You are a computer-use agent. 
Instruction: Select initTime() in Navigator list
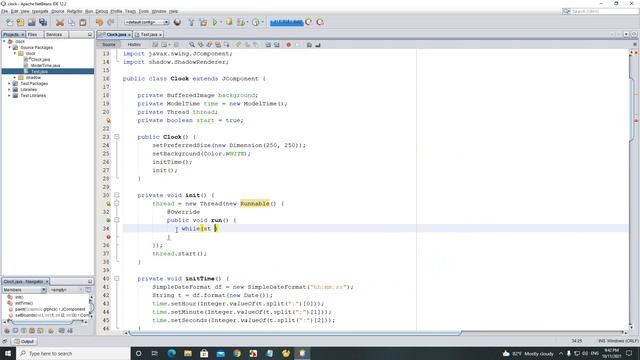pos(24,303)
